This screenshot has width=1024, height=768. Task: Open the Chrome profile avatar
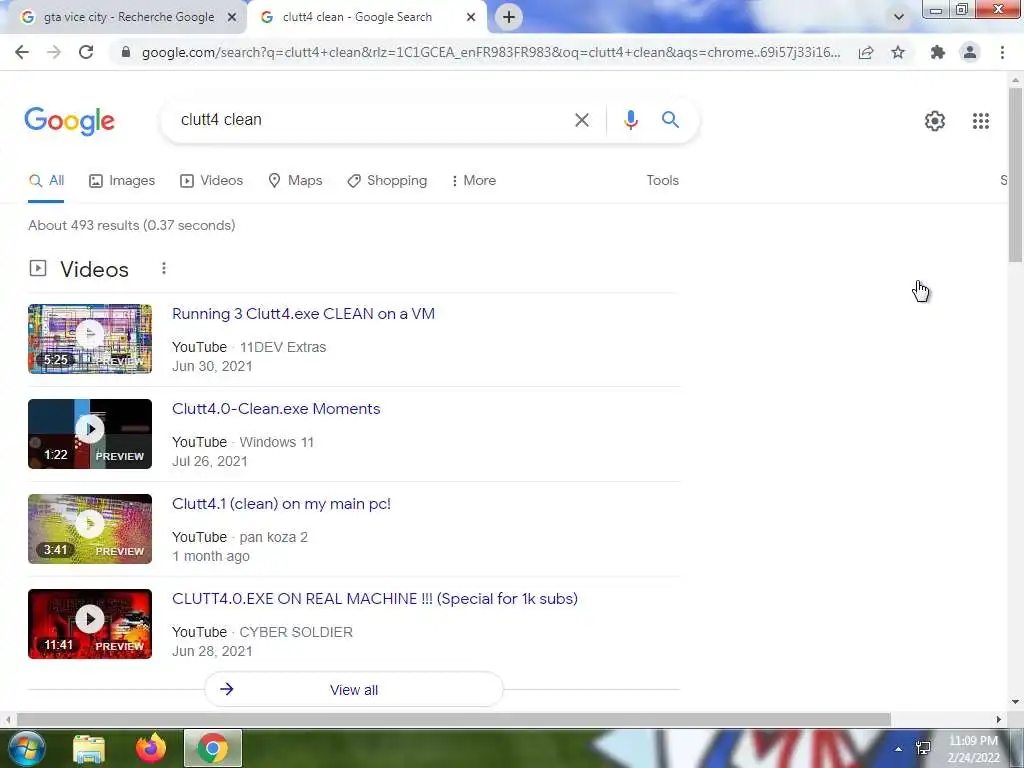(970, 52)
